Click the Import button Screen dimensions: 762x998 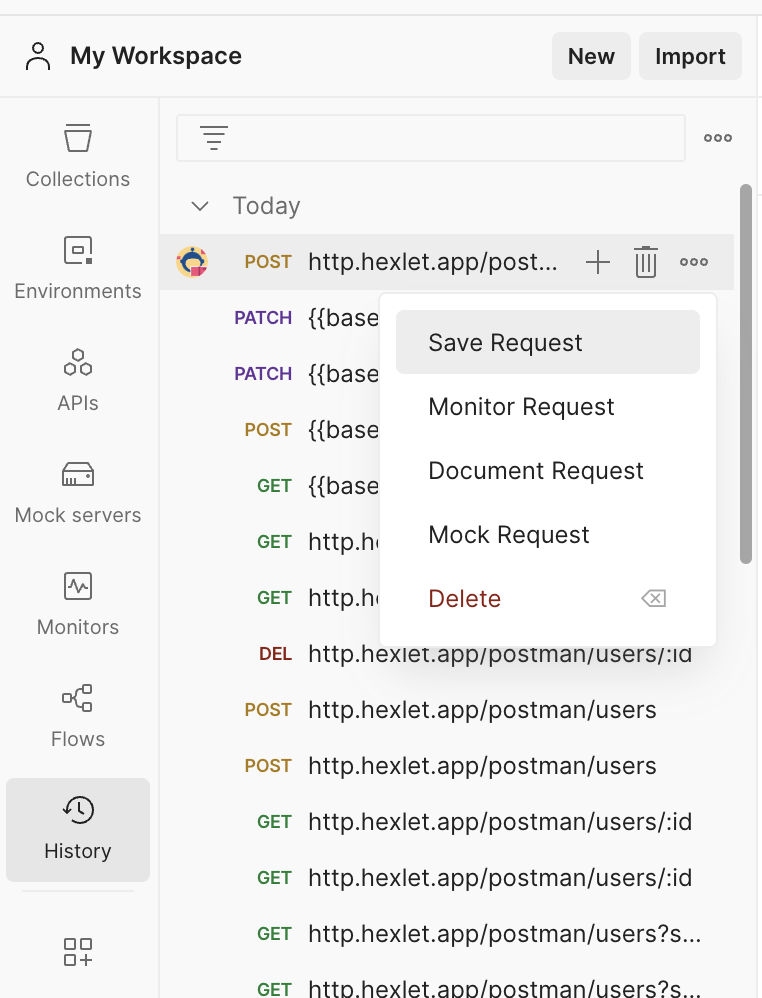click(x=690, y=56)
